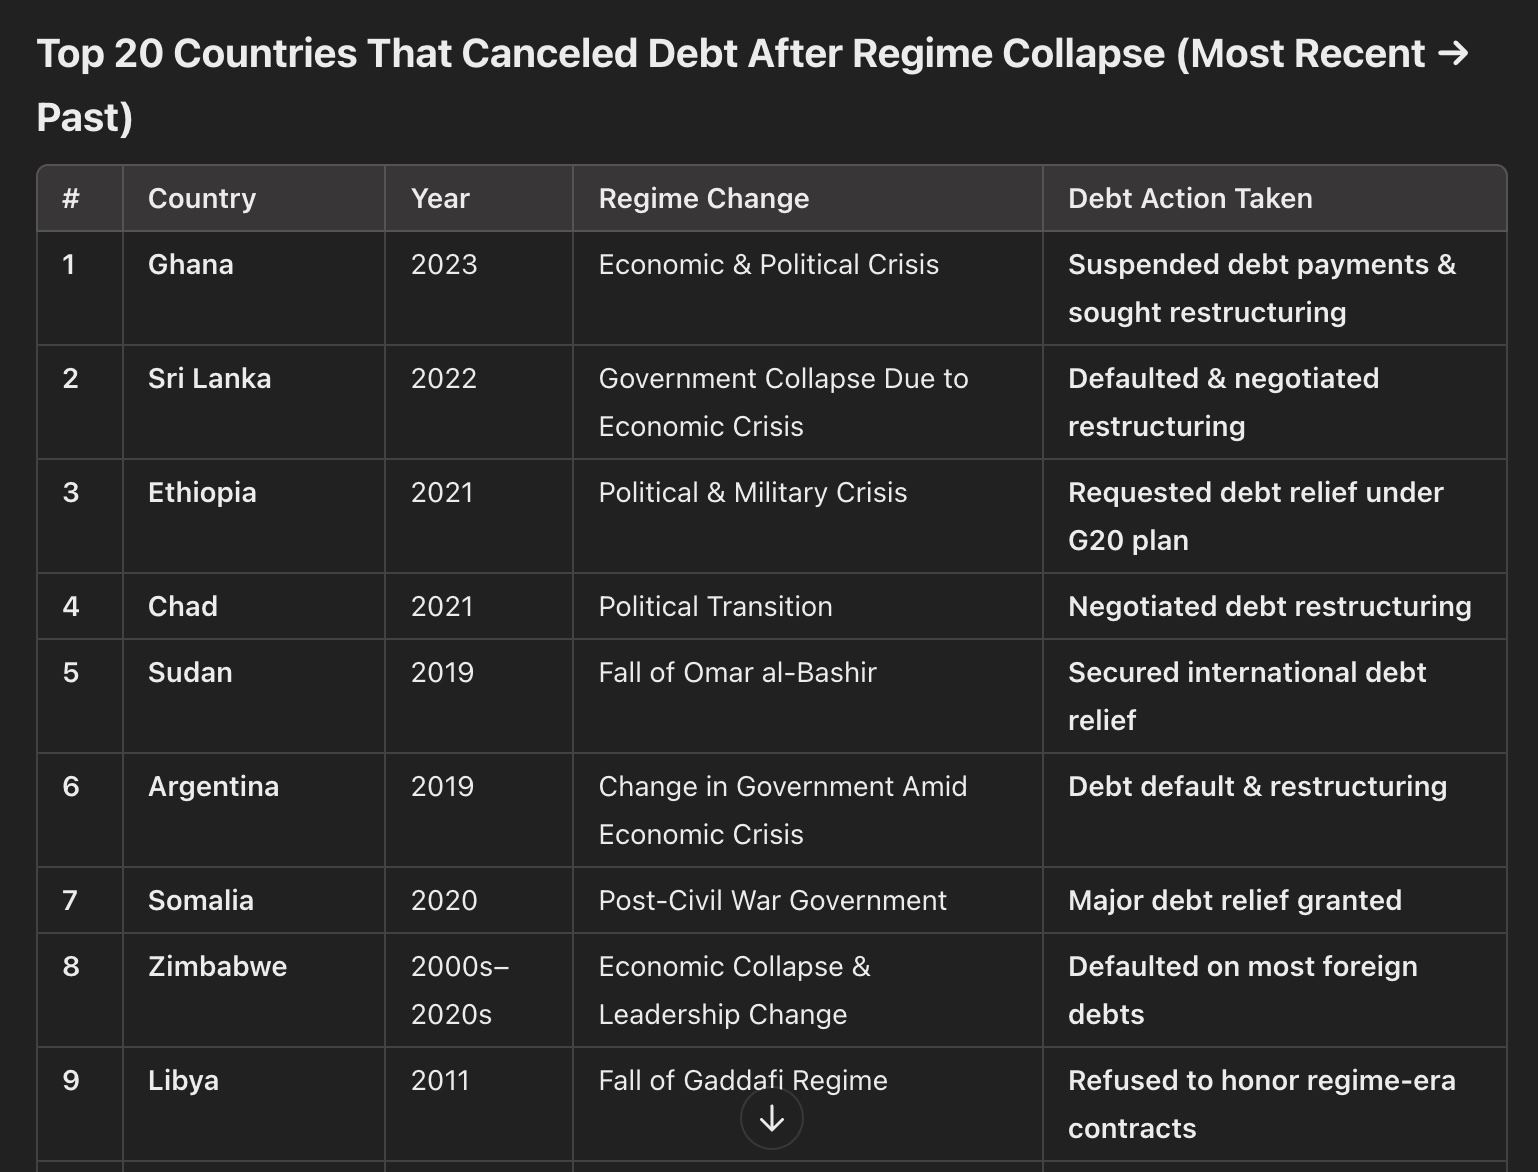Select the Ethiopia row country name

pos(202,492)
